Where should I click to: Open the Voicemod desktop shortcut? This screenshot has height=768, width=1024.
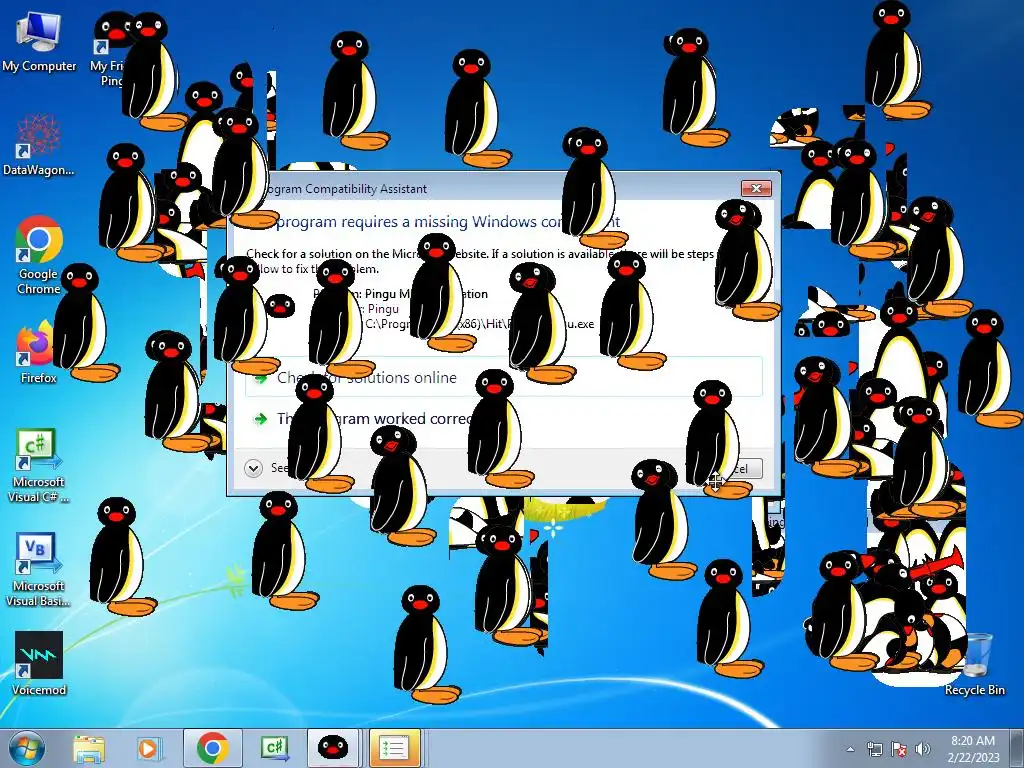point(39,663)
